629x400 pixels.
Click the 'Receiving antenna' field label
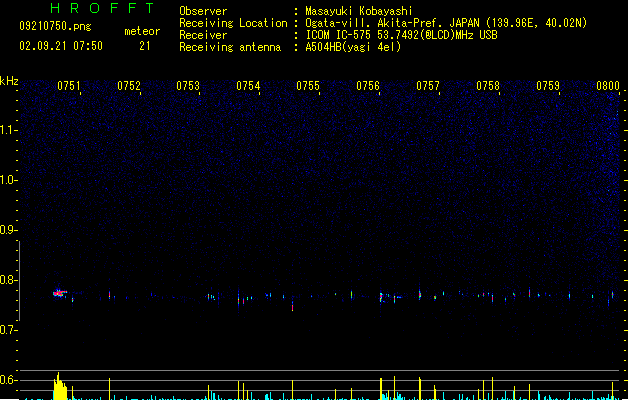click(230, 47)
